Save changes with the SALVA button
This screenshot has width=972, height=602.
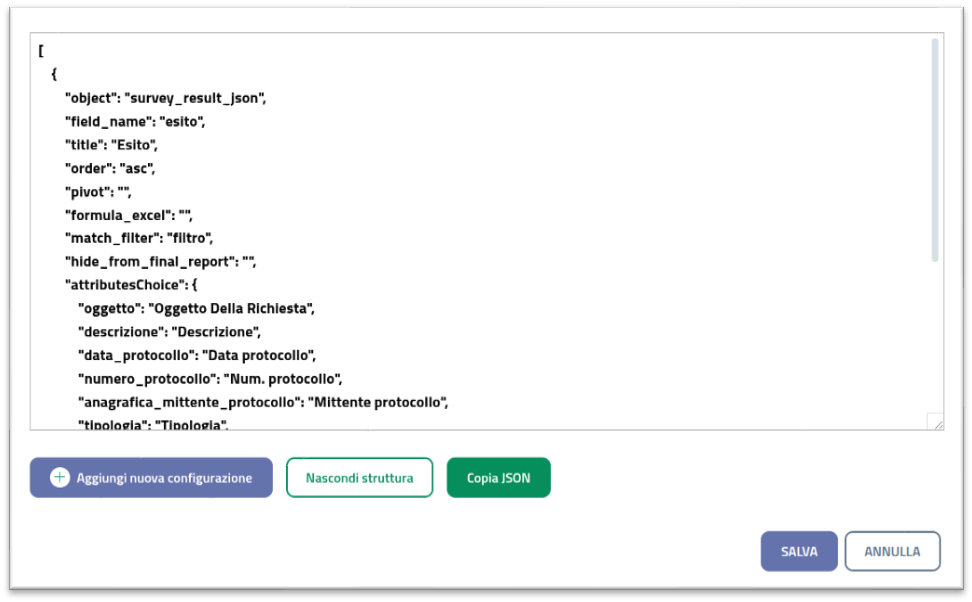click(x=798, y=551)
